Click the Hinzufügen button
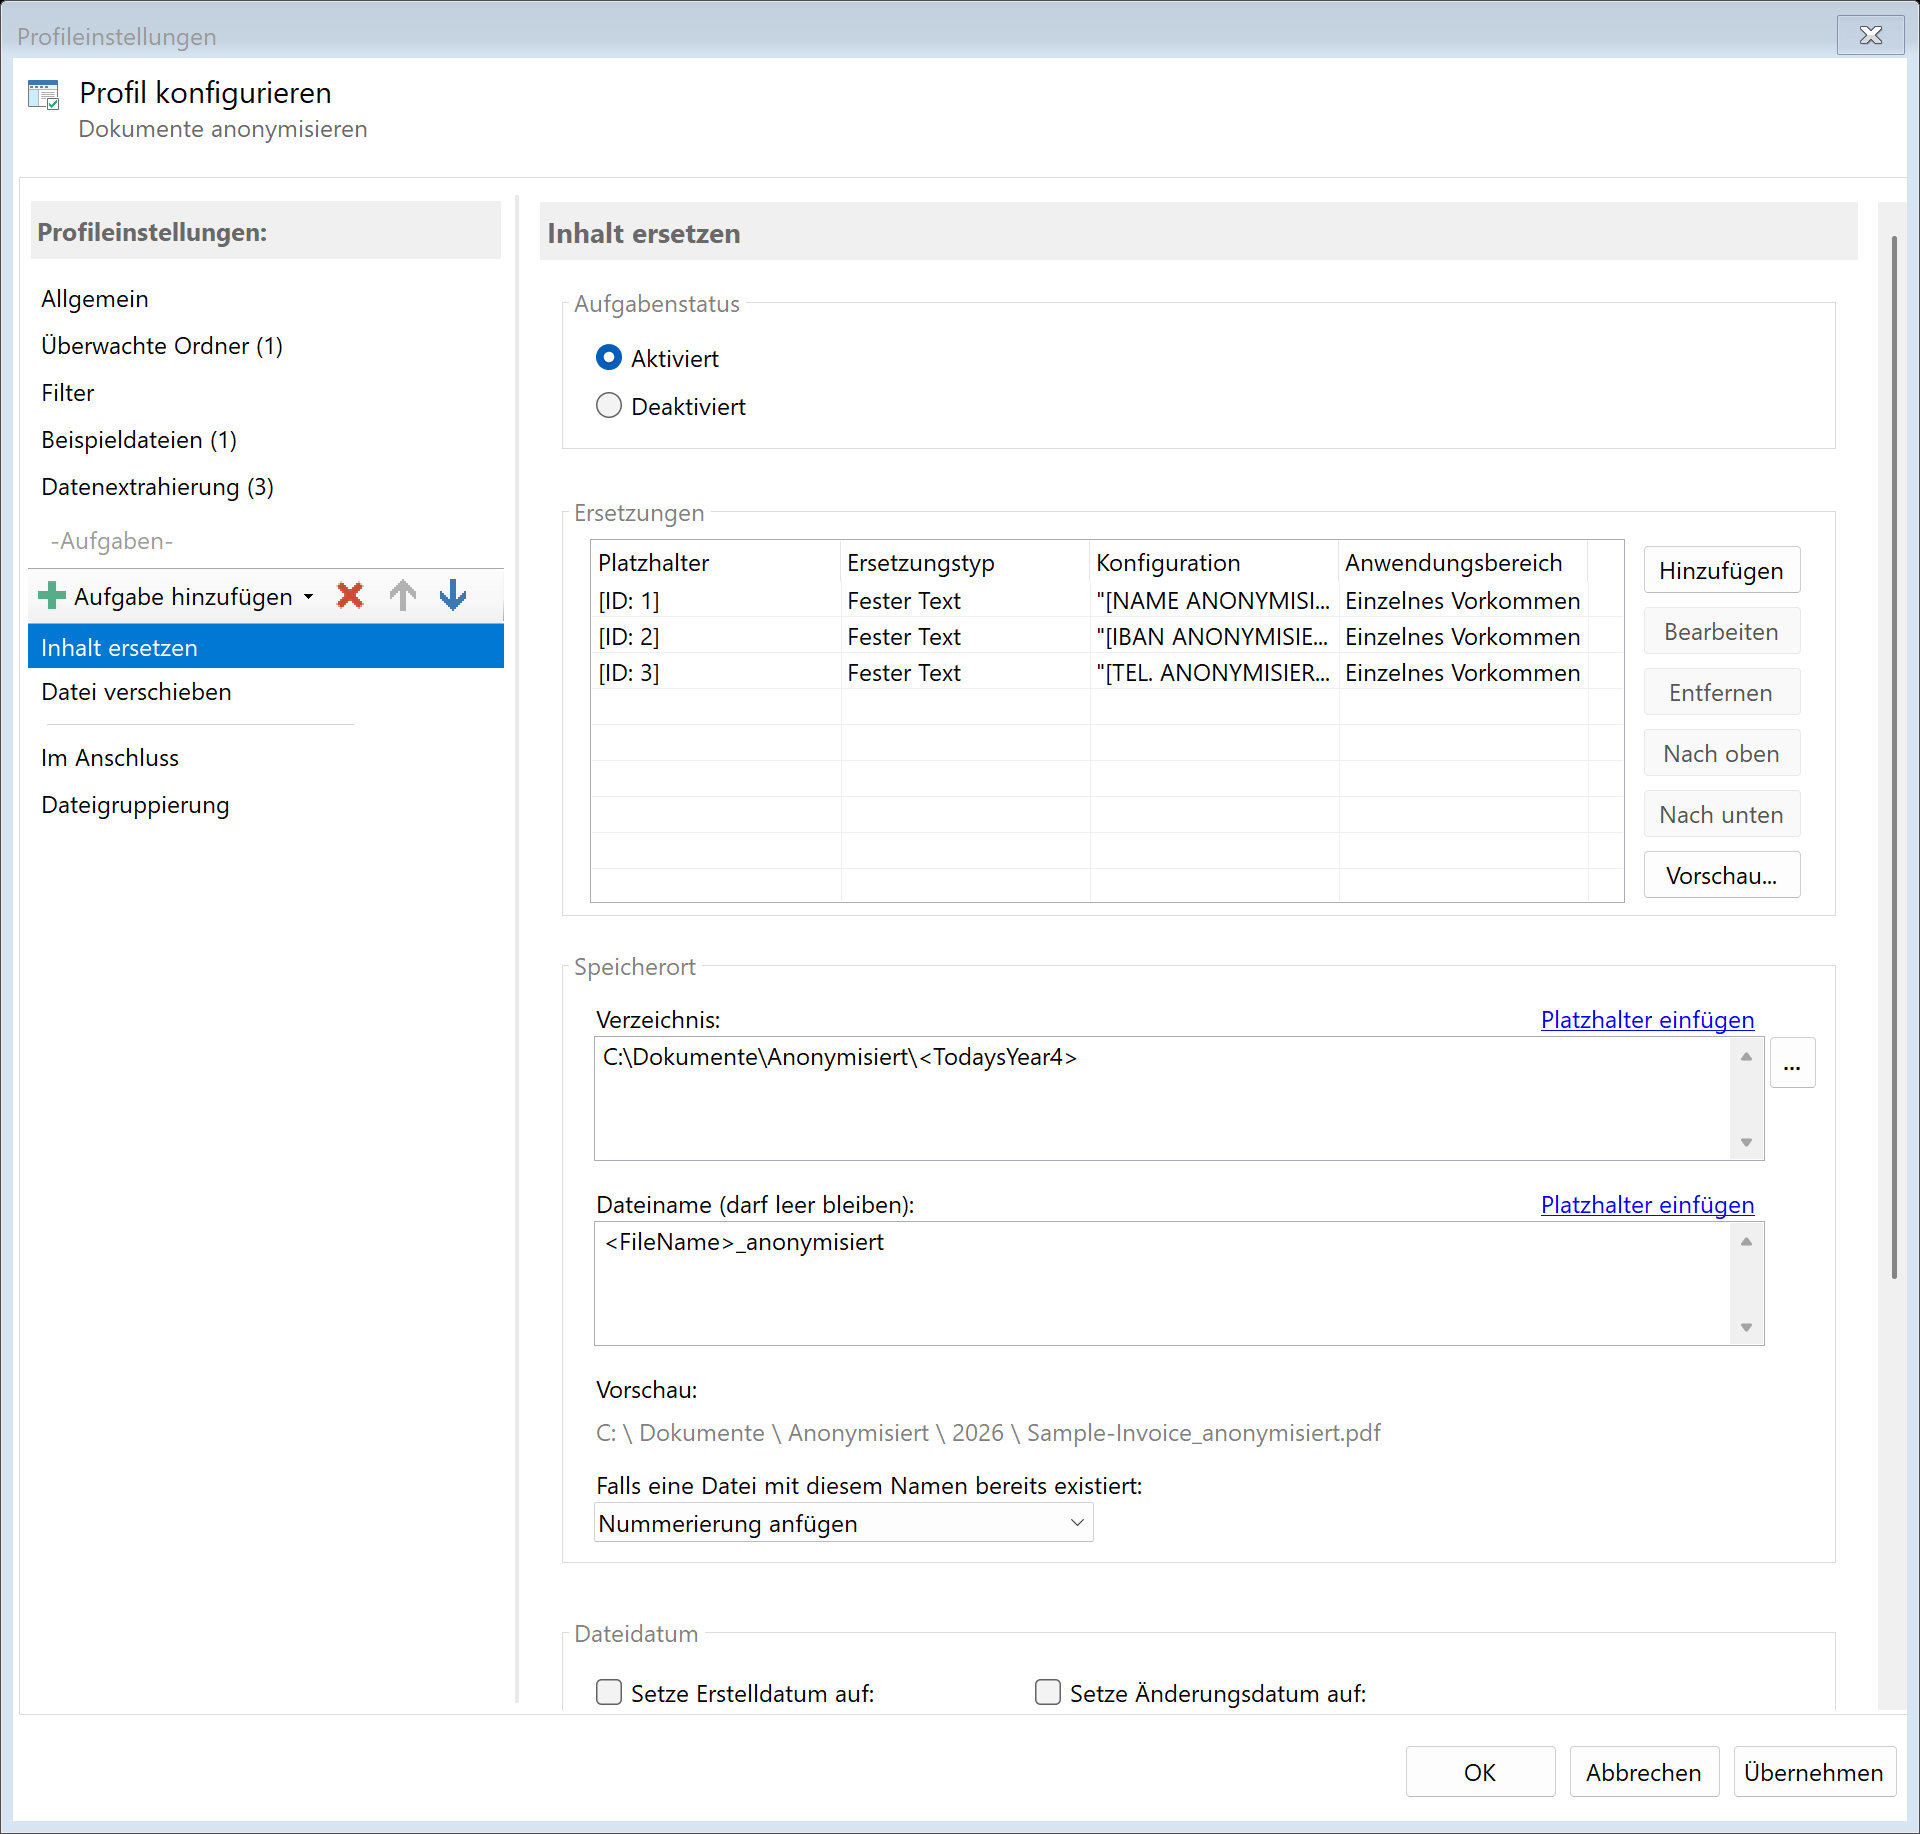Screen dimensions: 1920x1834 [1721, 570]
